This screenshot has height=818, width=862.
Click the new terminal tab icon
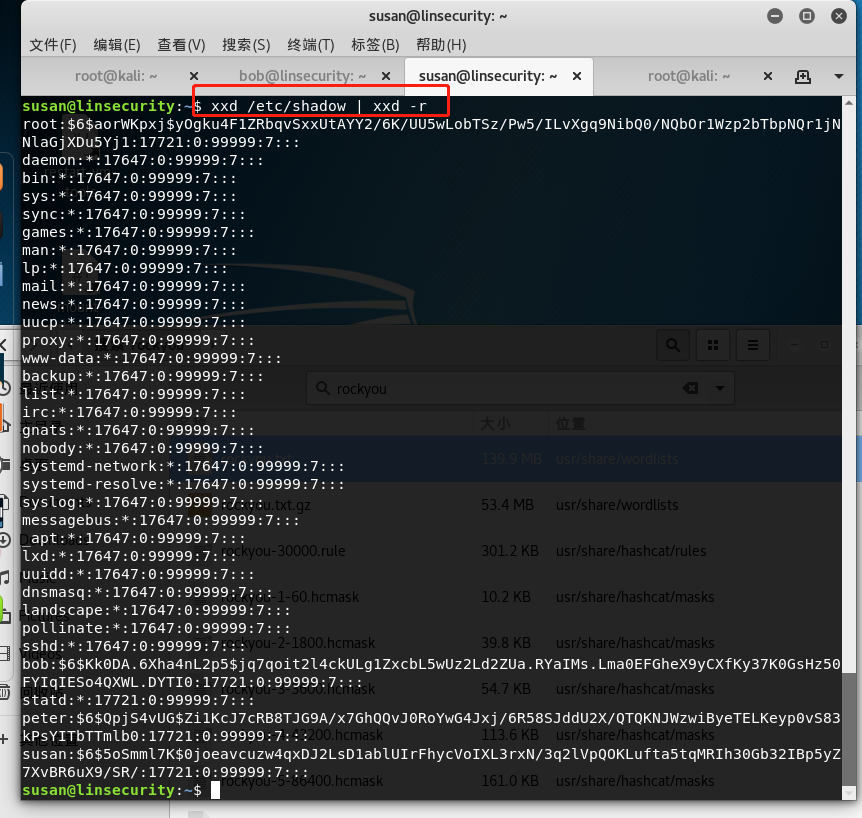coord(803,76)
